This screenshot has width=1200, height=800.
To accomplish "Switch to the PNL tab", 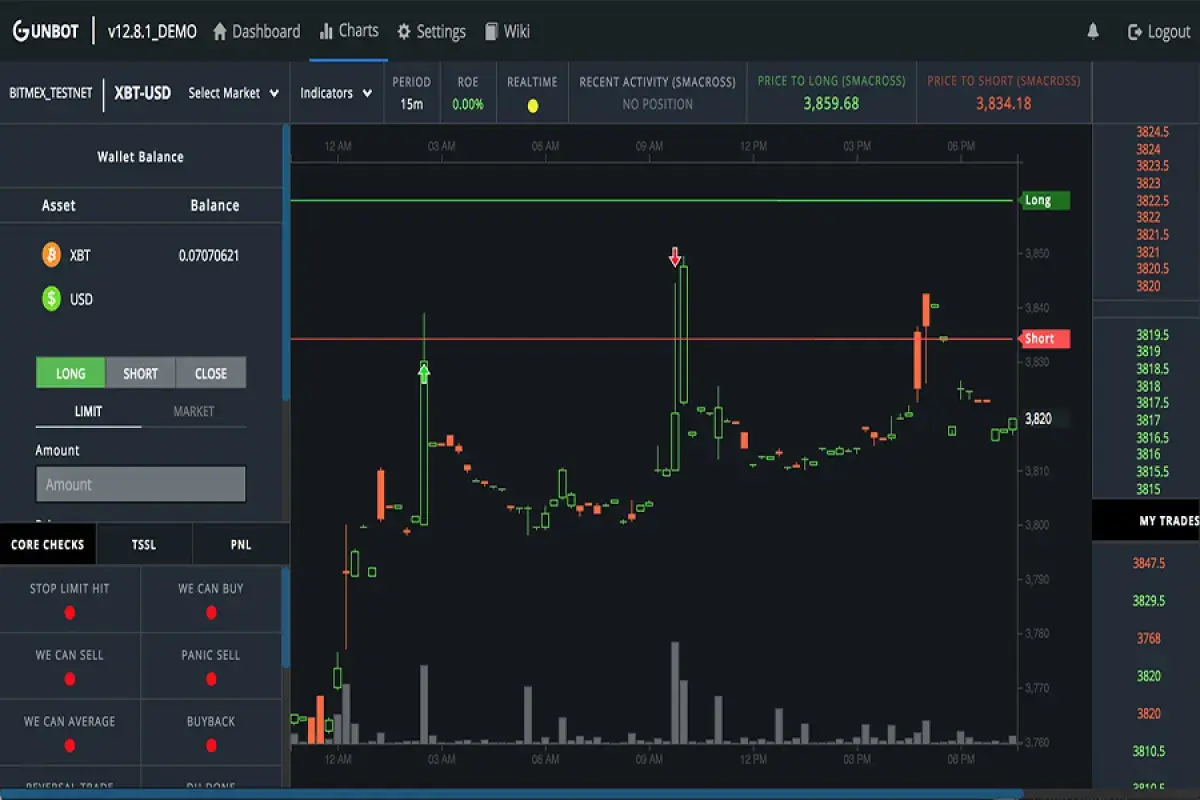I will point(240,544).
